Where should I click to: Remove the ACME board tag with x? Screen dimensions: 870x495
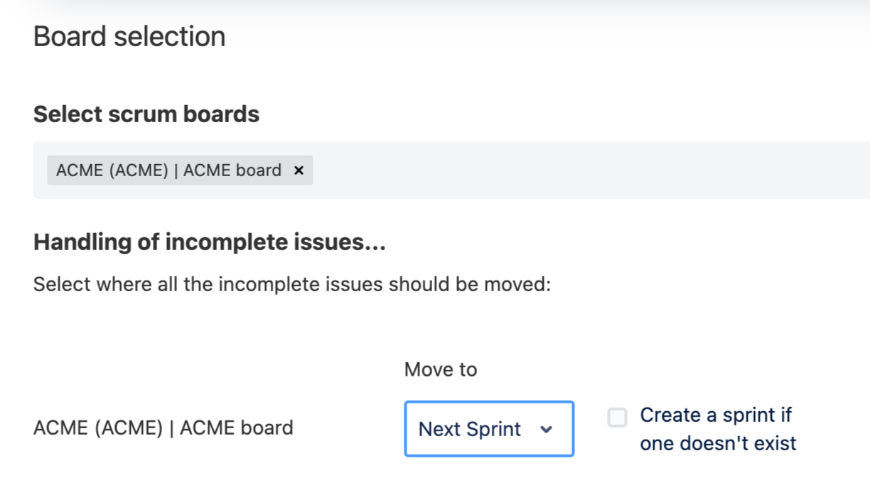[298, 170]
